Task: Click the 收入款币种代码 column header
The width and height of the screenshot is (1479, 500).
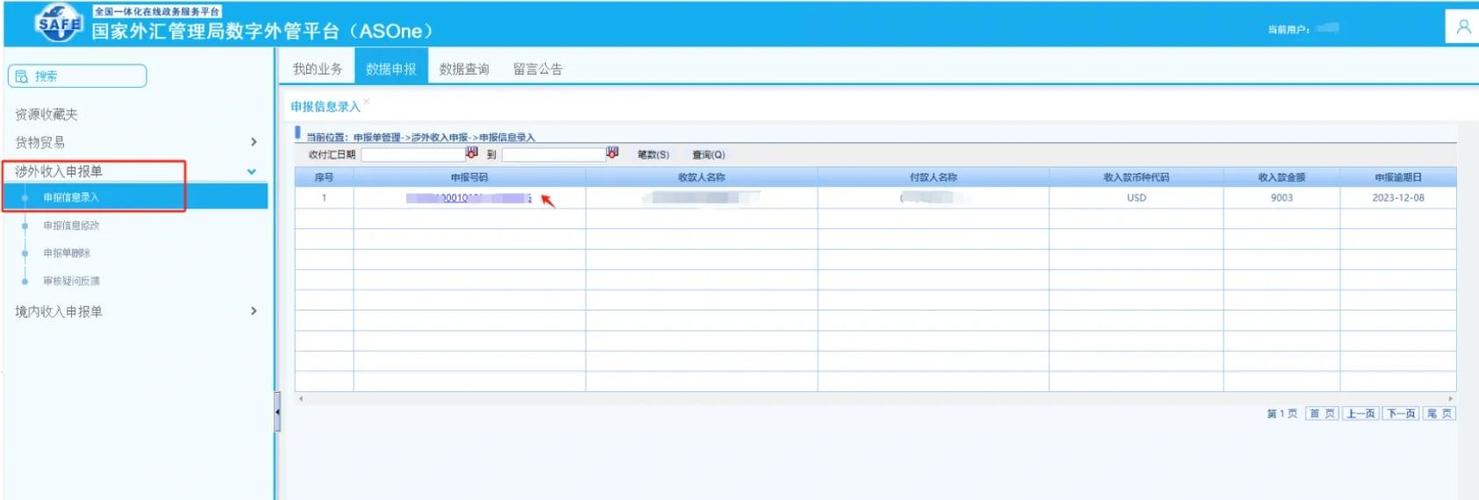Action: pos(1136,177)
